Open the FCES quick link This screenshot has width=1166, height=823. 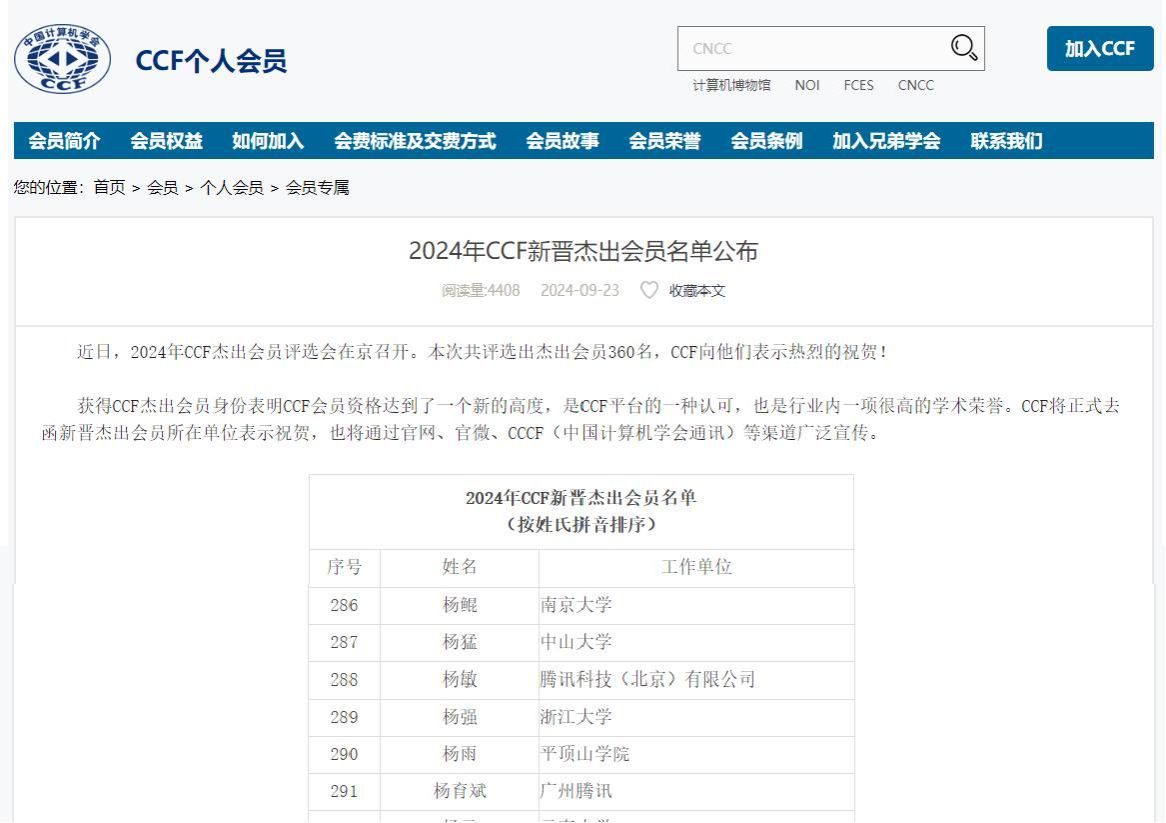point(858,85)
